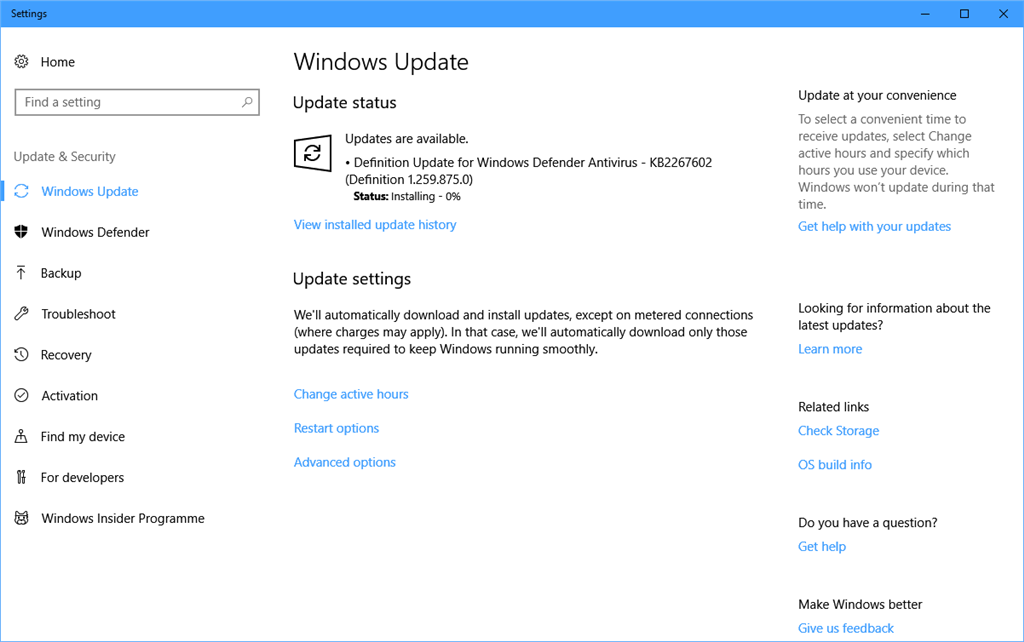Click the Windows Insider Programme cat icon
Image resolution: width=1024 pixels, height=642 pixels.
[22, 518]
